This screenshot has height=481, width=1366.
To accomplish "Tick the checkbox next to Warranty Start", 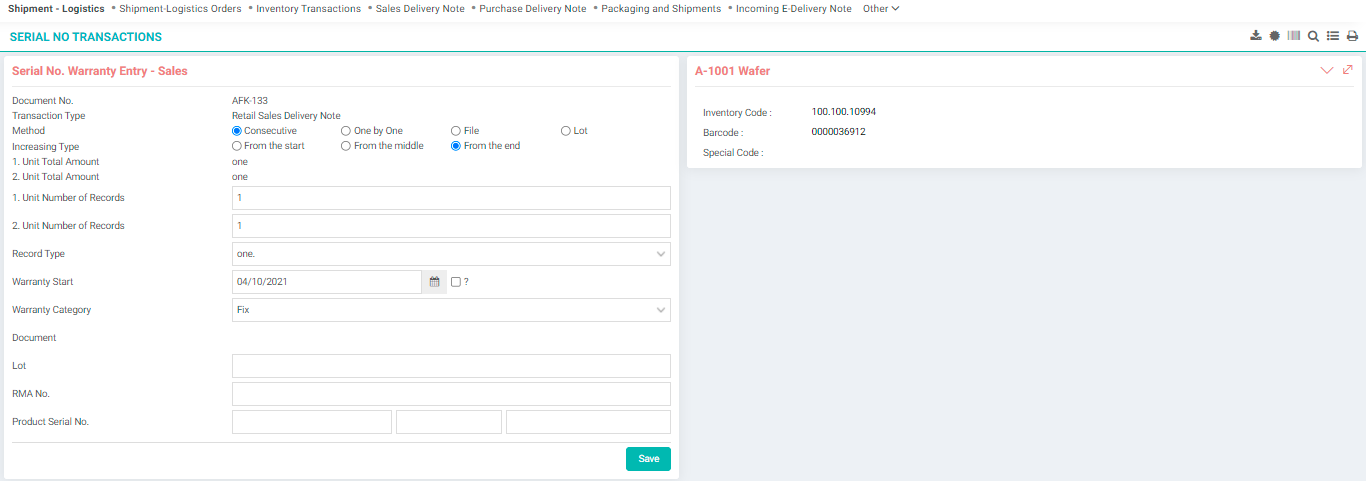I will [x=456, y=282].
